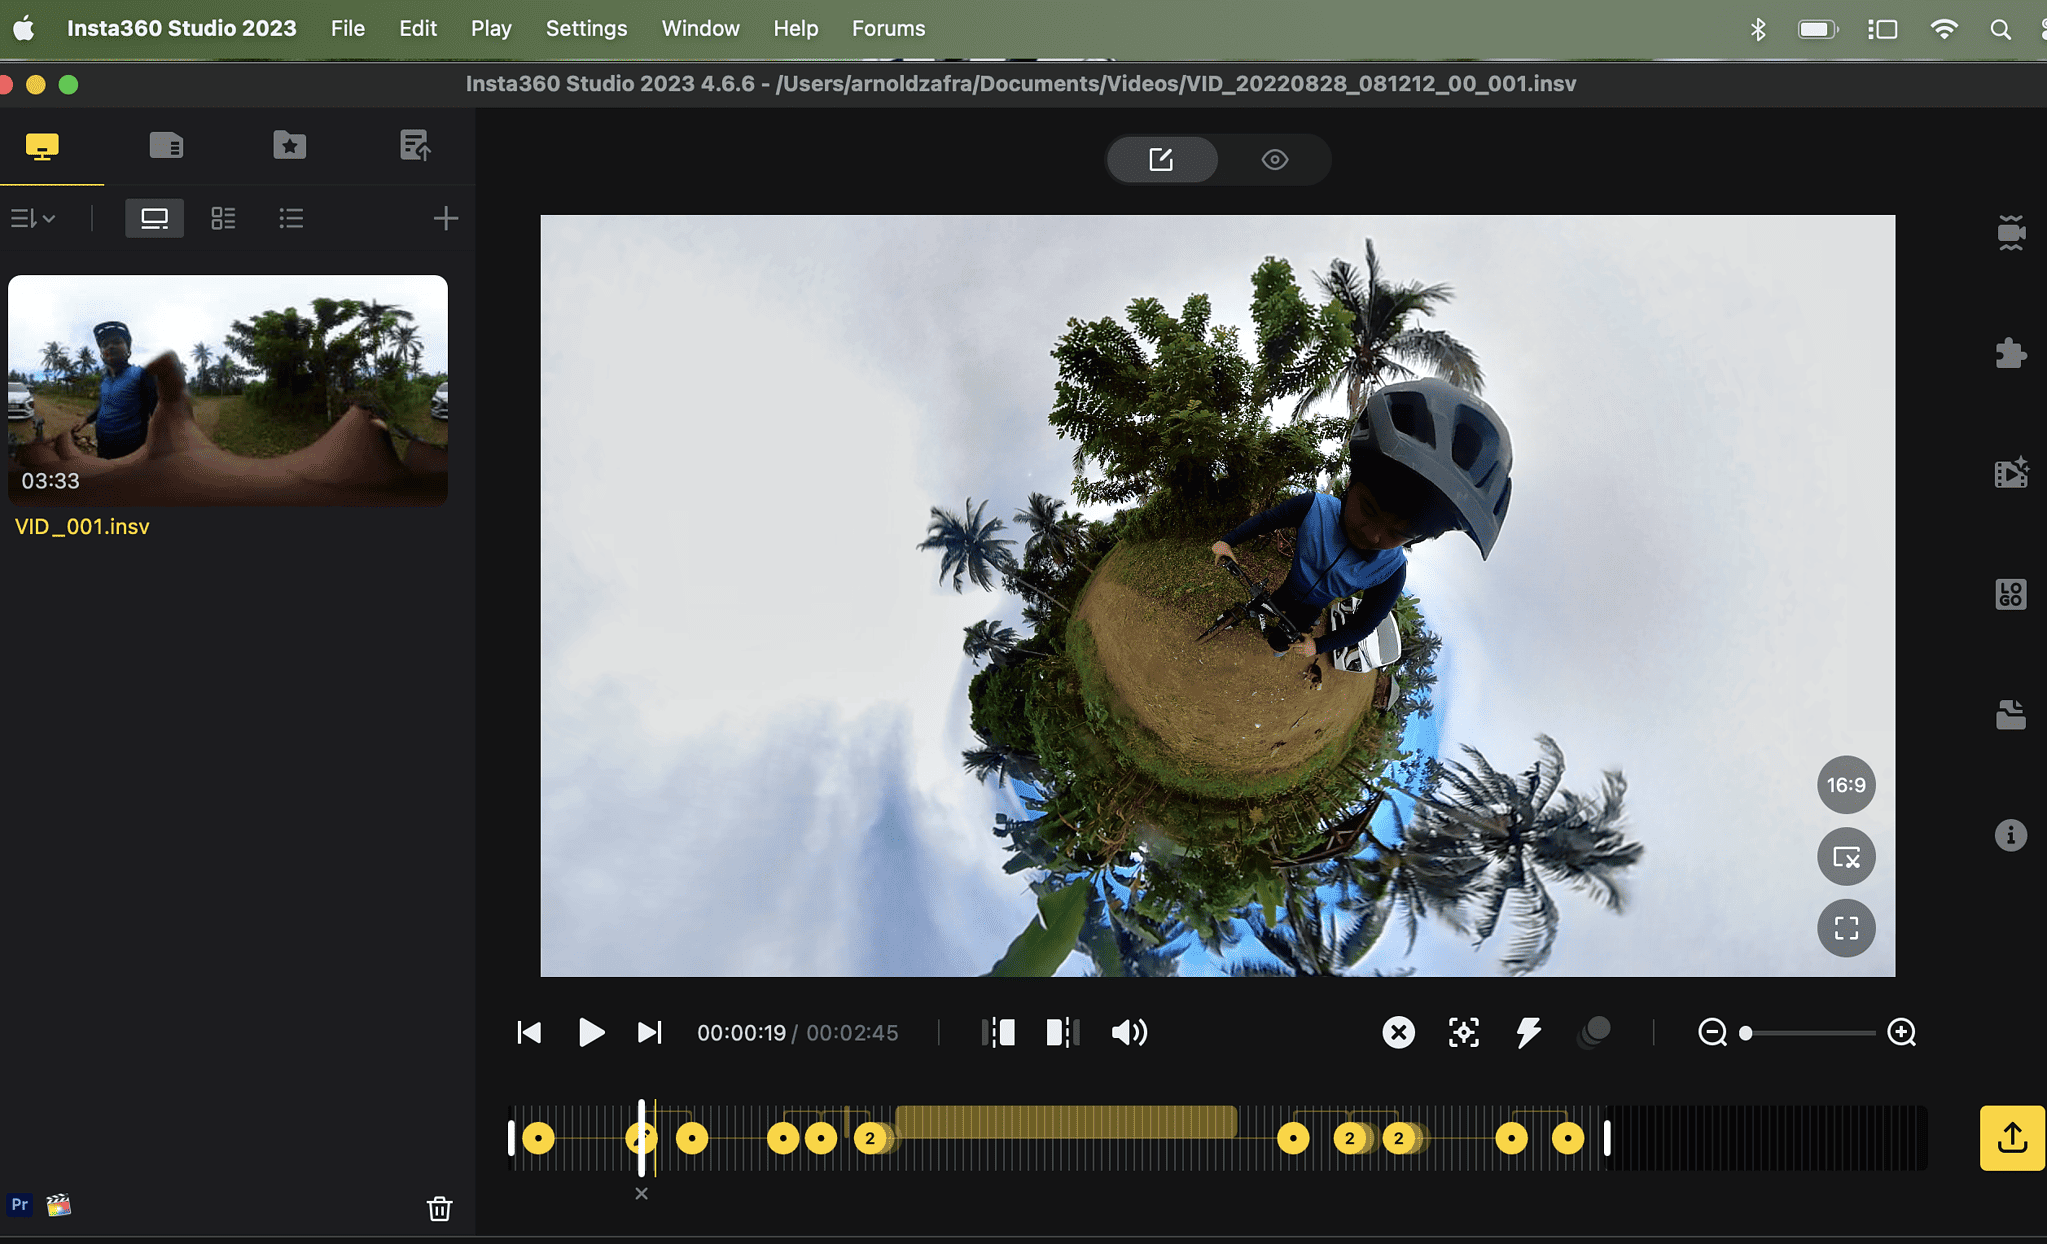Select the VID_001.insv thumbnail
2047x1244 pixels.
point(227,390)
